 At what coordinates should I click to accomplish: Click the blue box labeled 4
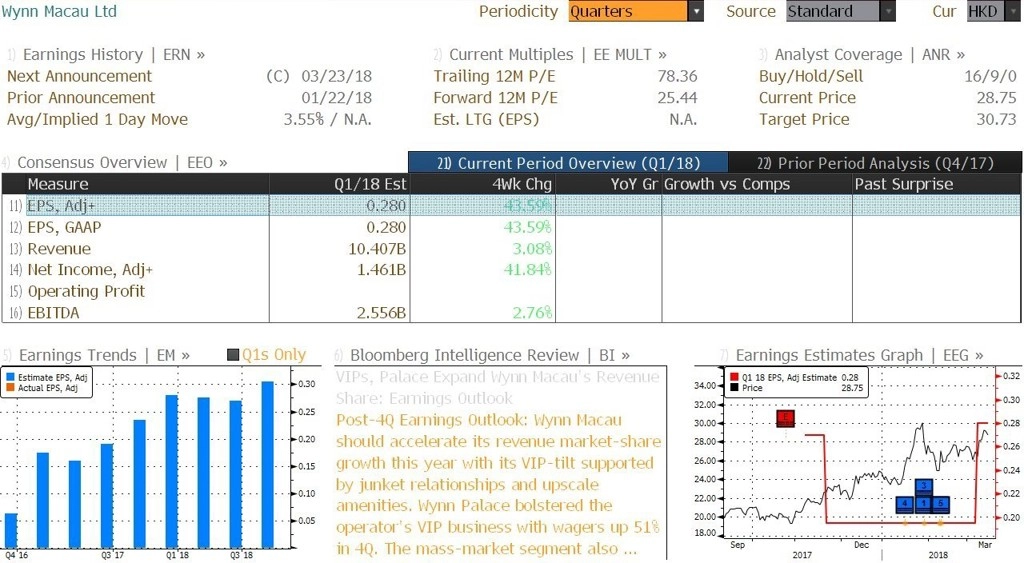[905, 504]
